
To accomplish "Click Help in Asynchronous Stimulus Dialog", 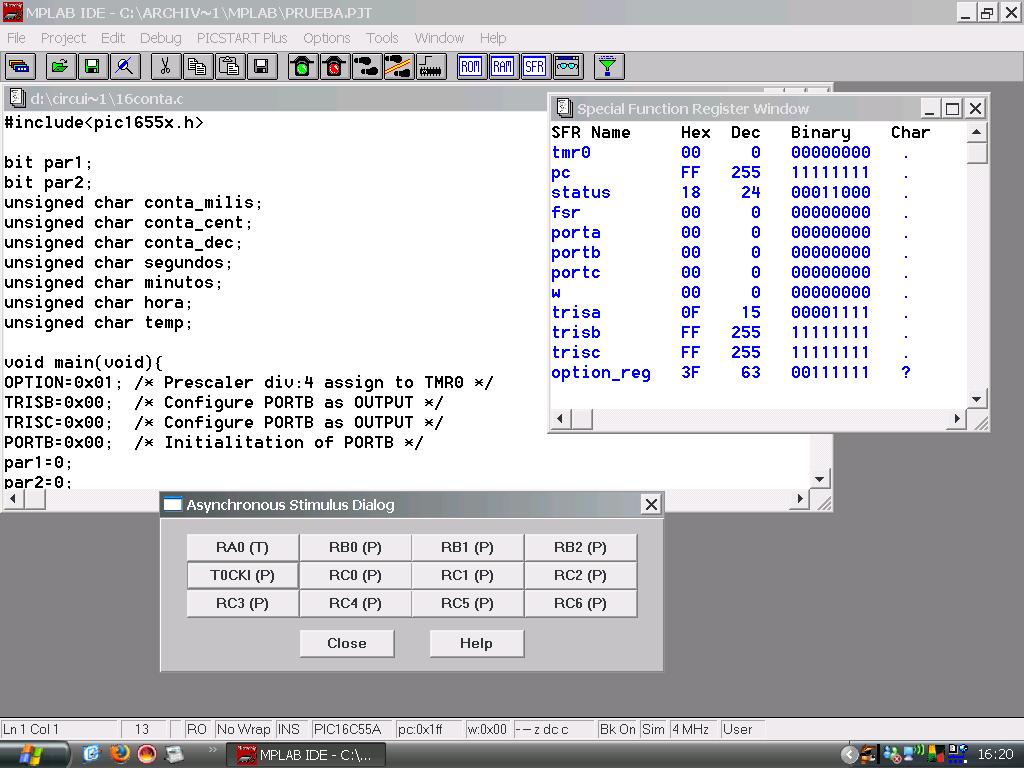I will click(x=476, y=643).
